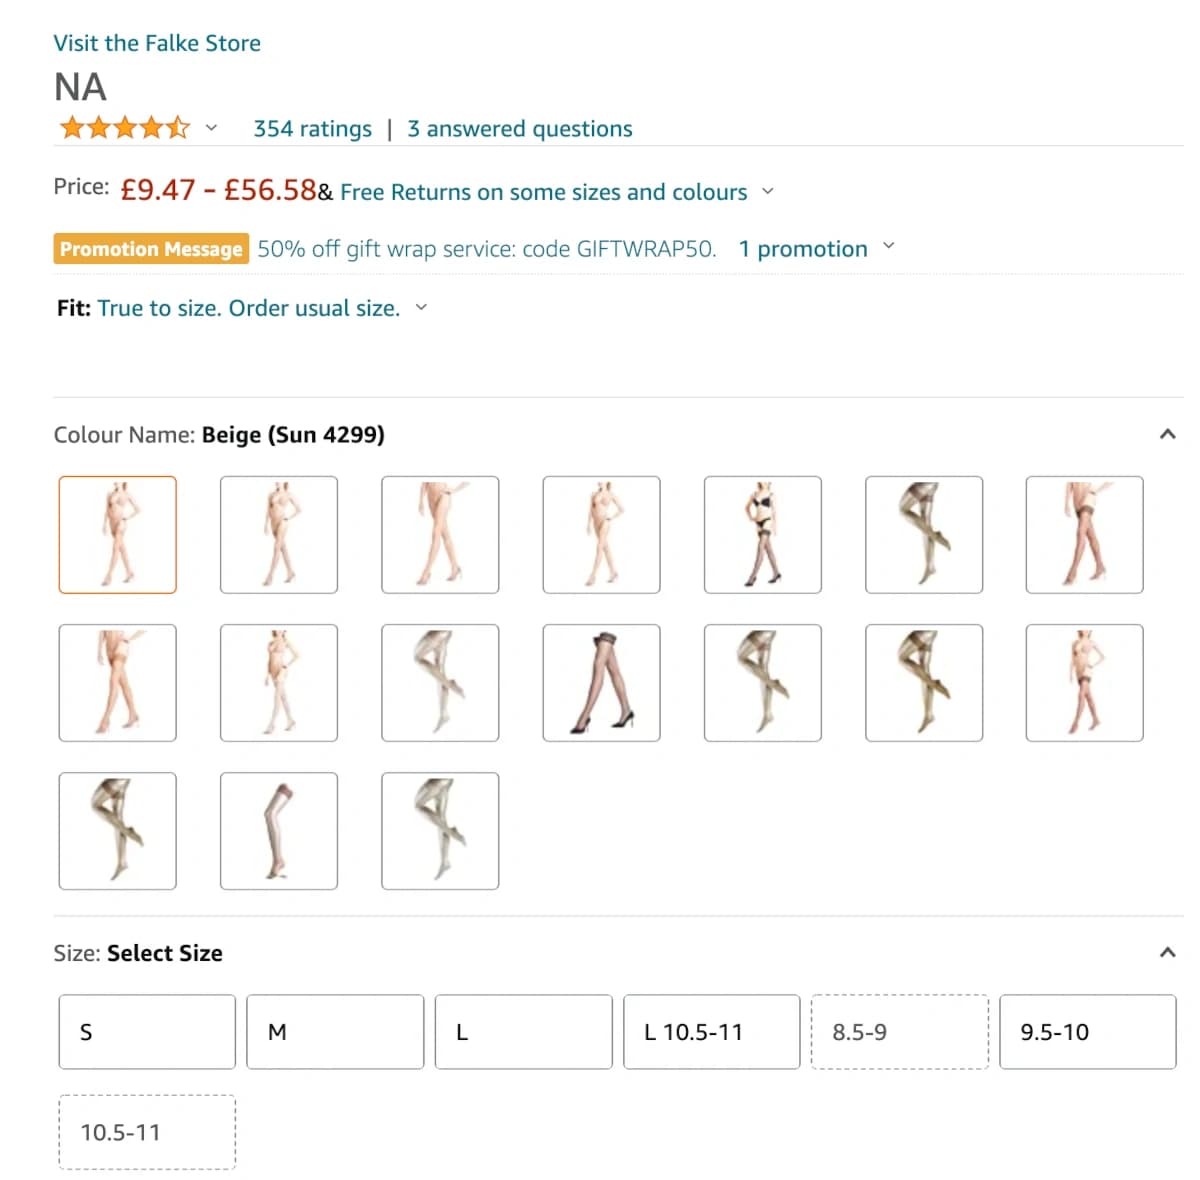Select size L
Screen dimensions: 1200x1180
[523, 1031]
